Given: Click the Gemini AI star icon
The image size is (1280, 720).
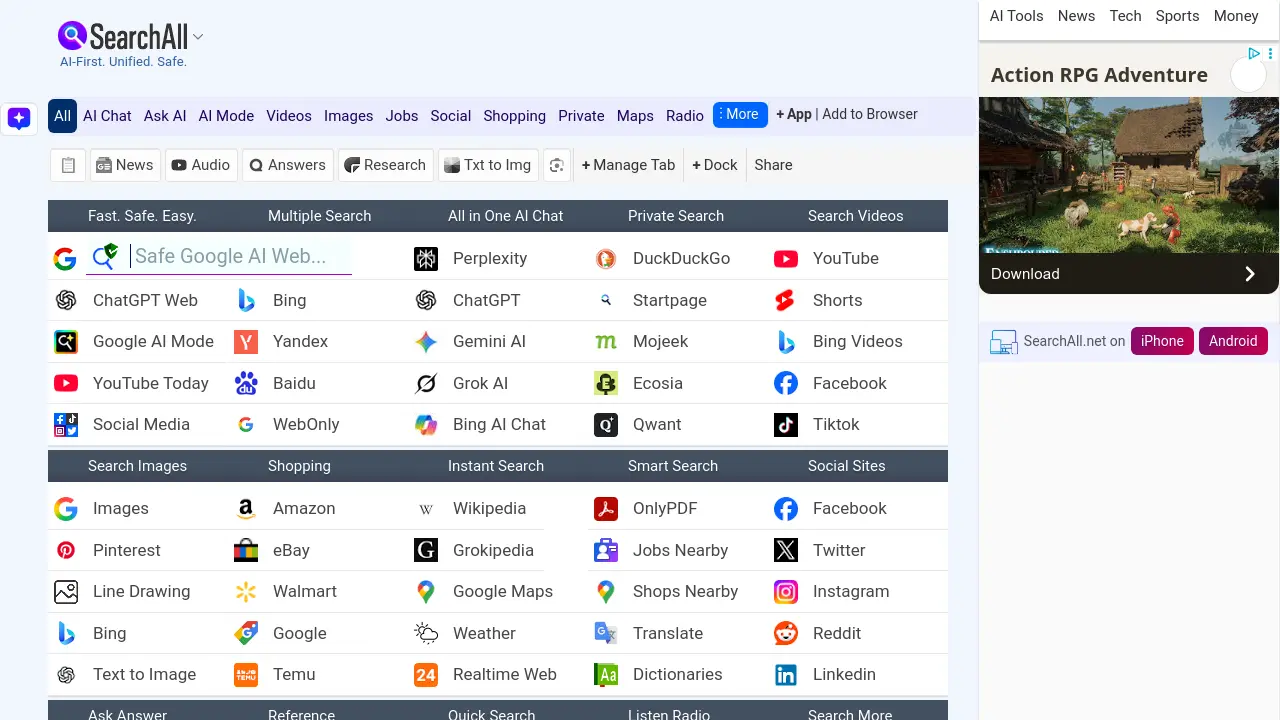Looking at the screenshot, I should tap(426, 342).
